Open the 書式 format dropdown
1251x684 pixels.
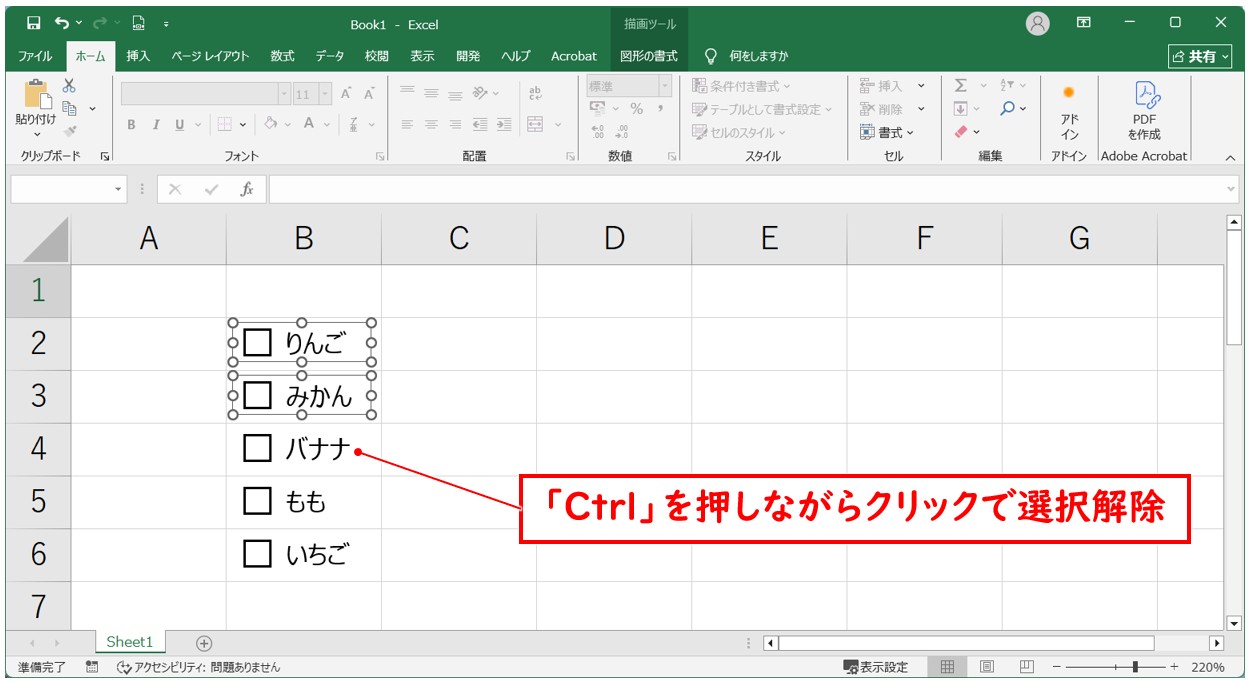[x=887, y=132]
